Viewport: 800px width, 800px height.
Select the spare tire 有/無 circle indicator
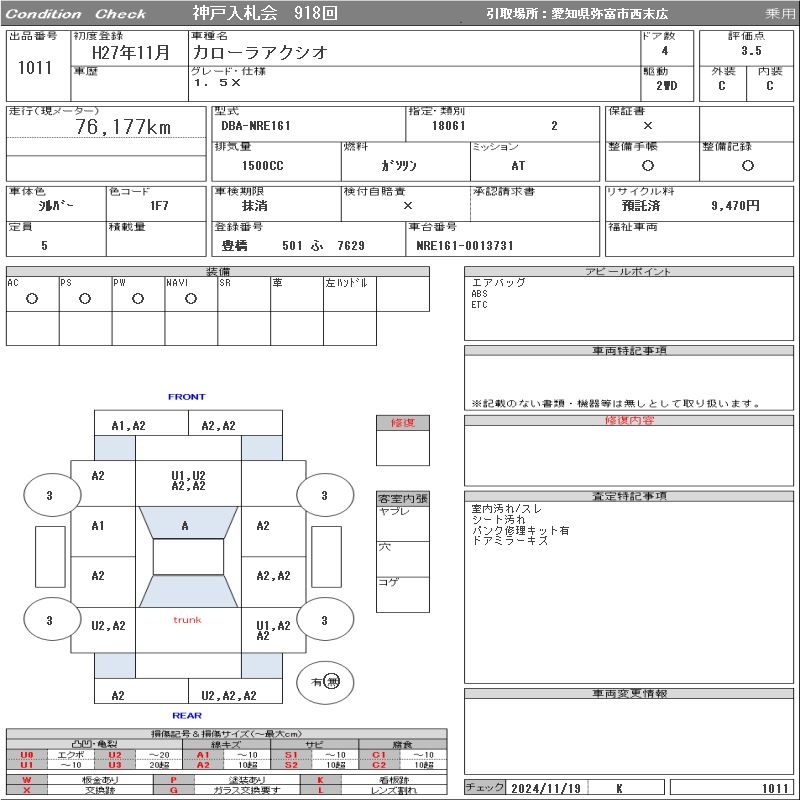325,682
